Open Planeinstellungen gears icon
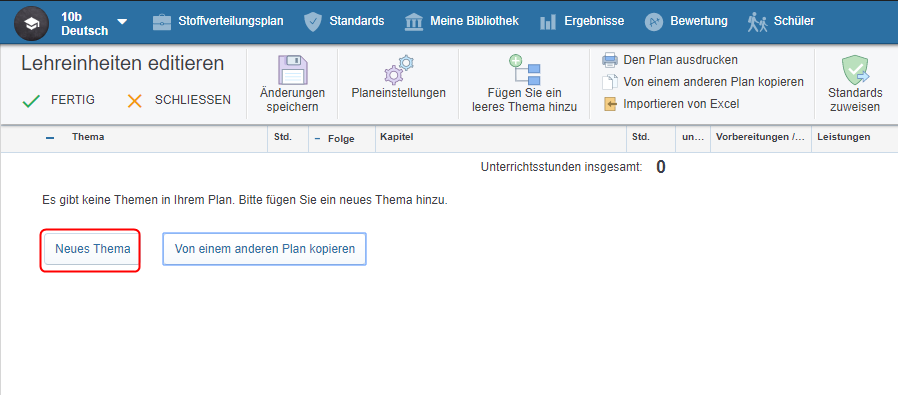This screenshot has height=395, width=898. [x=399, y=70]
